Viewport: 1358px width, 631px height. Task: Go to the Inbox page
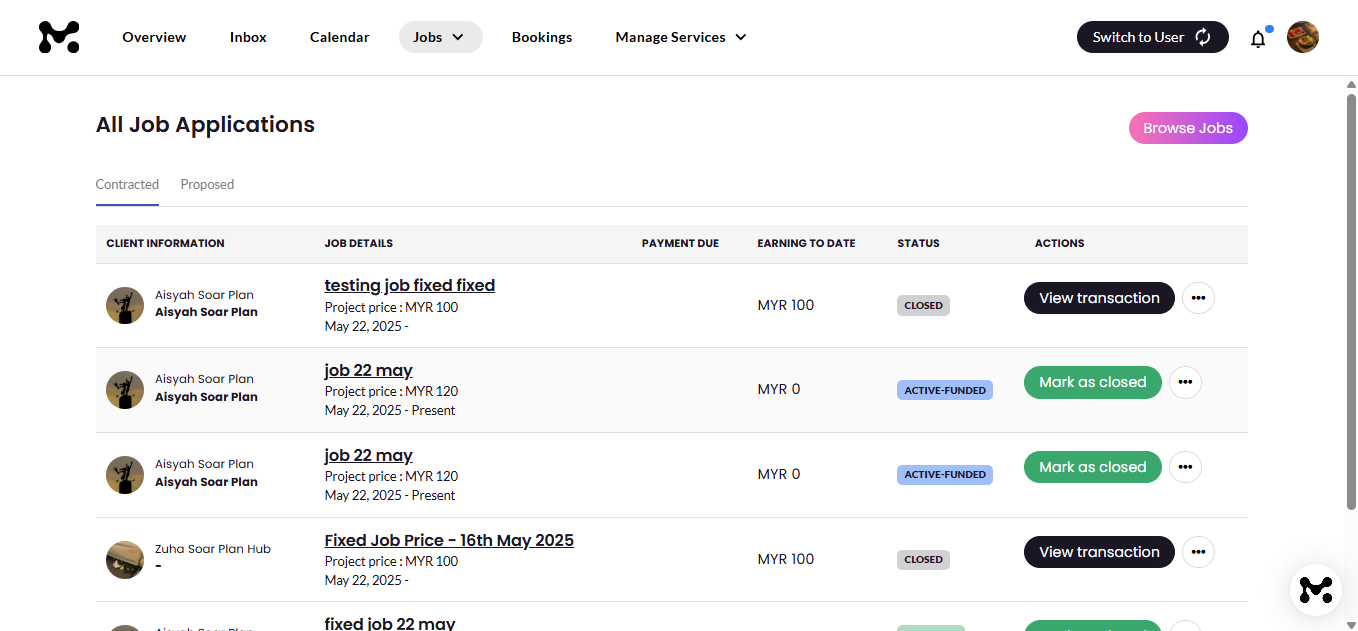248,37
